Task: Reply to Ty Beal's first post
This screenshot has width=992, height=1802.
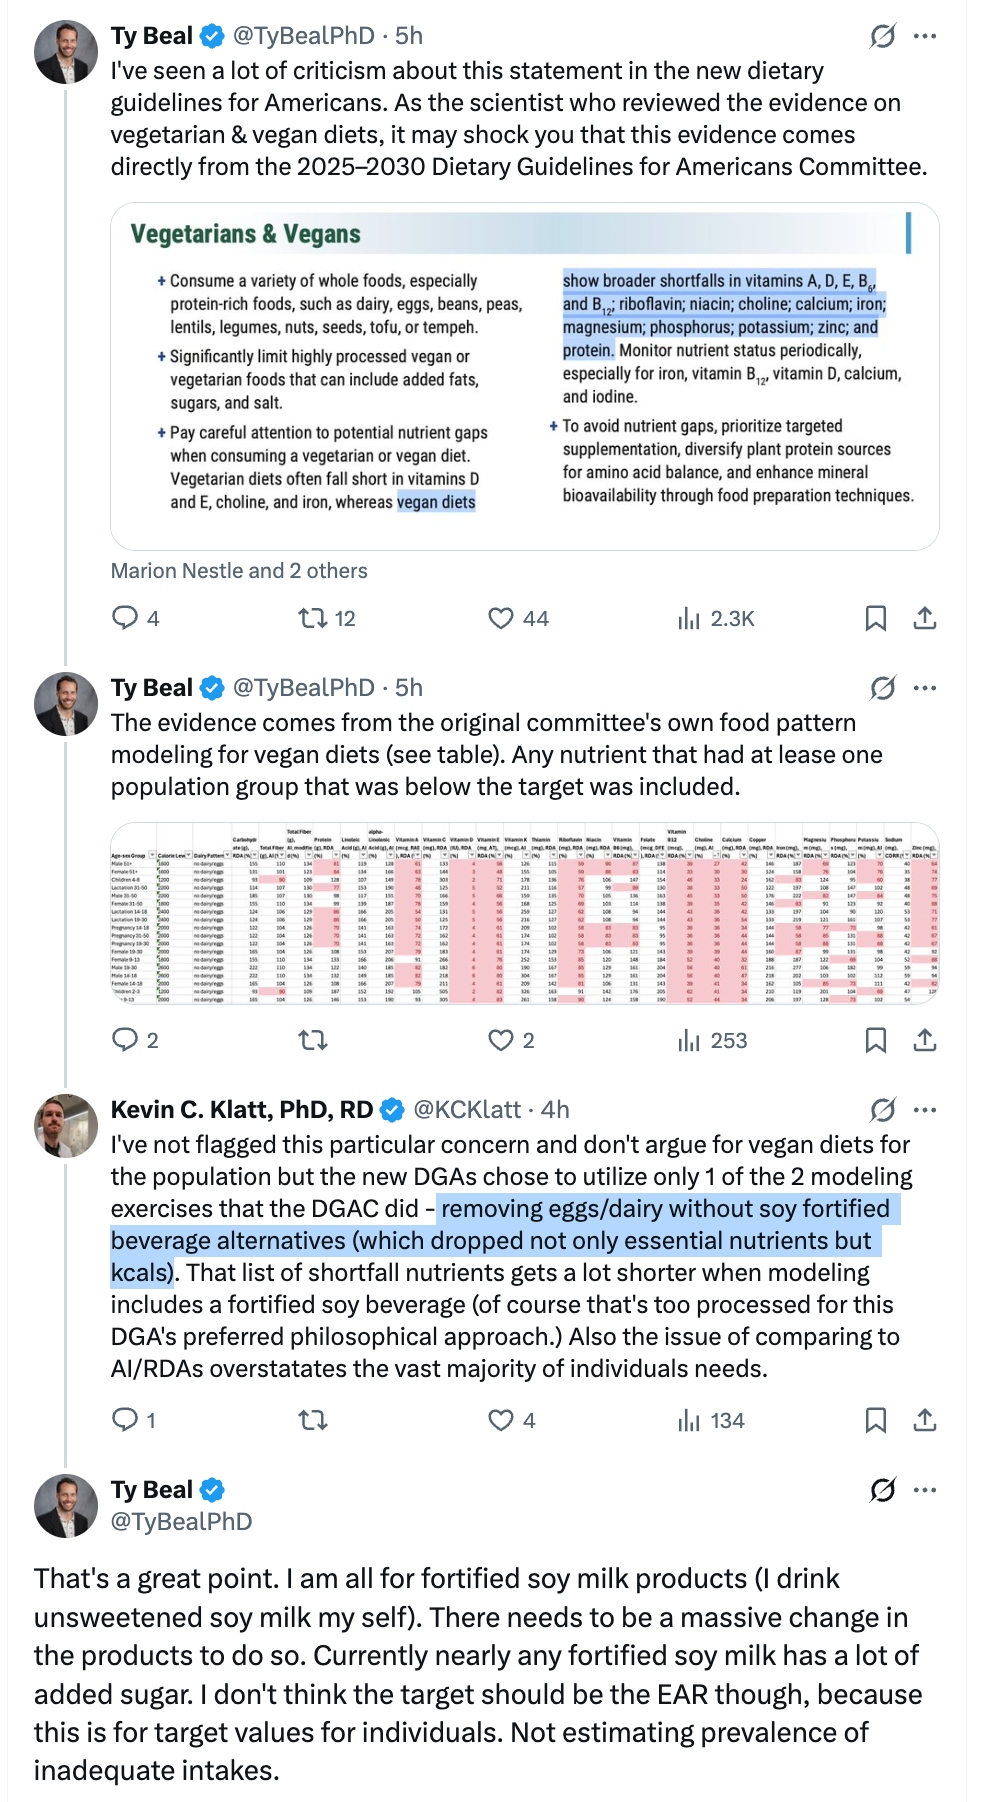Action: point(125,618)
